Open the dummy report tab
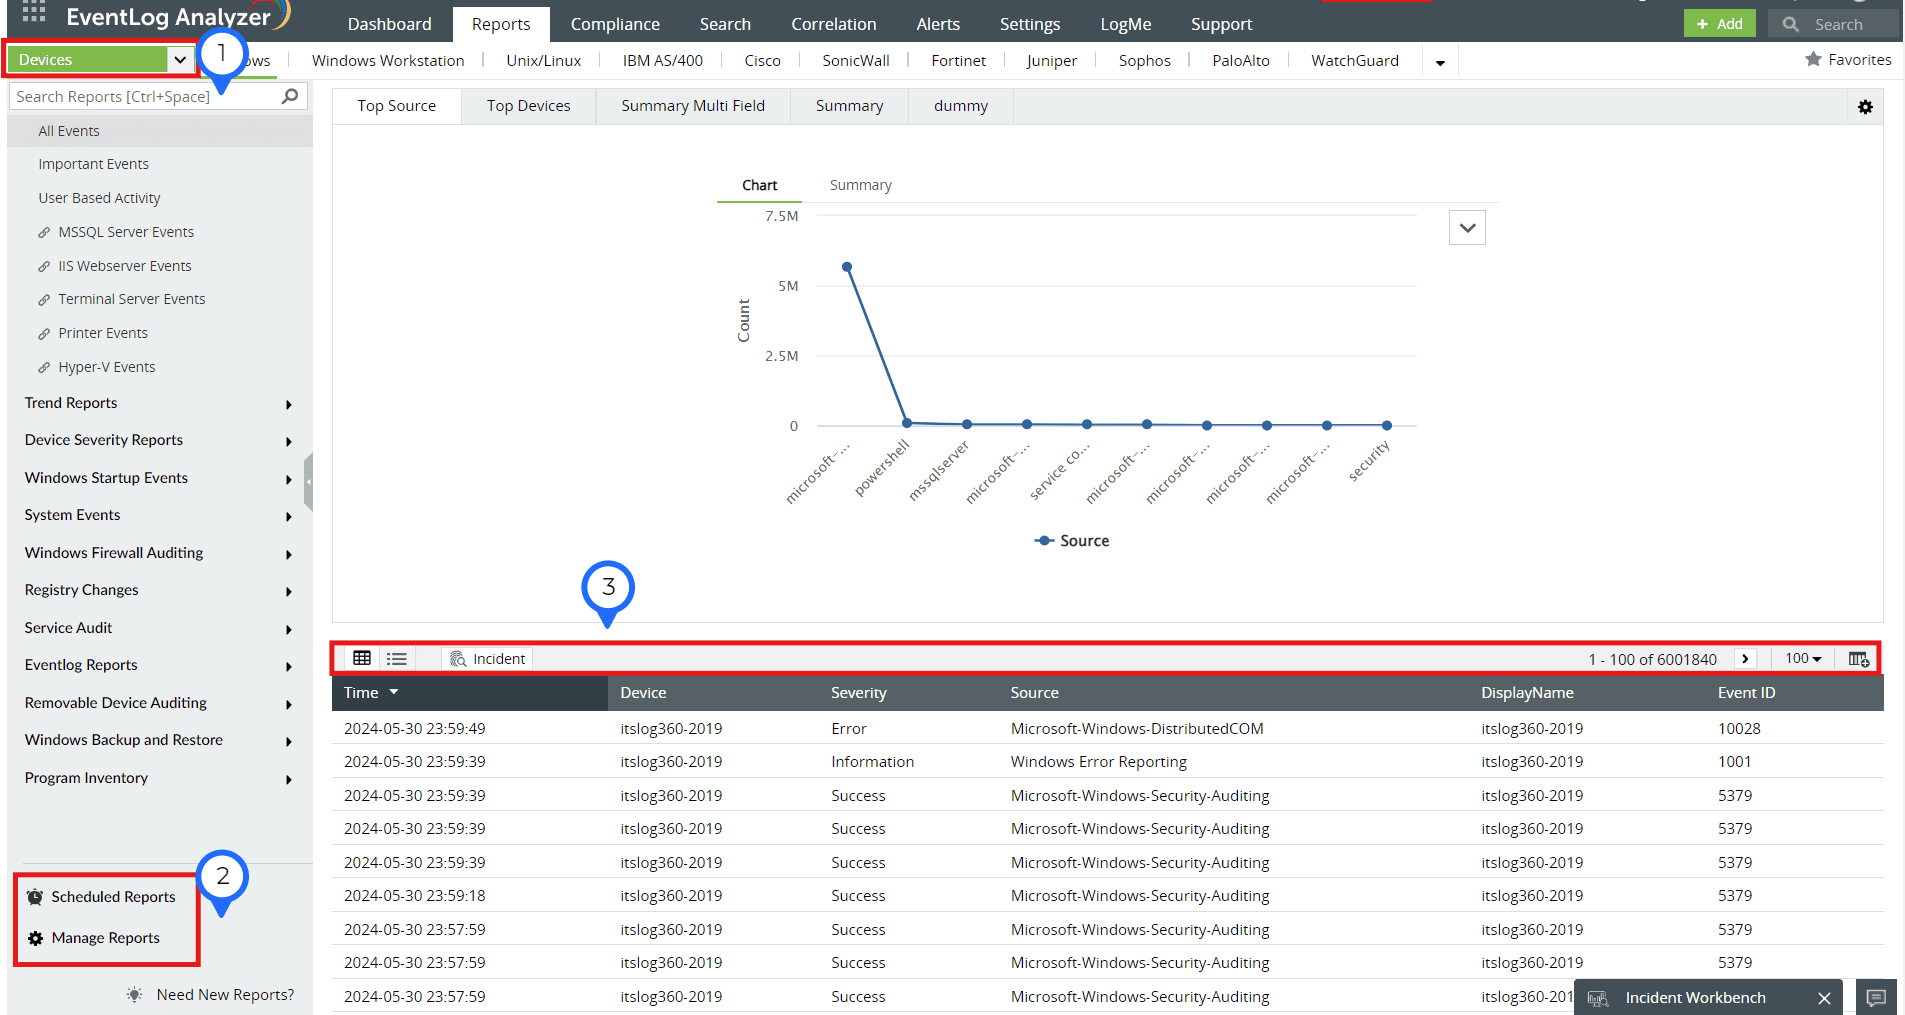The height and width of the screenshot is (1015, 1905). 961,106
